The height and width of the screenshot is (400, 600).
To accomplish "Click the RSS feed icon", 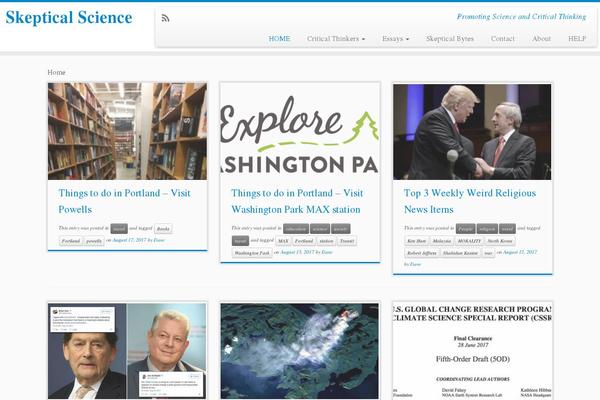I will tap(165, 18).
